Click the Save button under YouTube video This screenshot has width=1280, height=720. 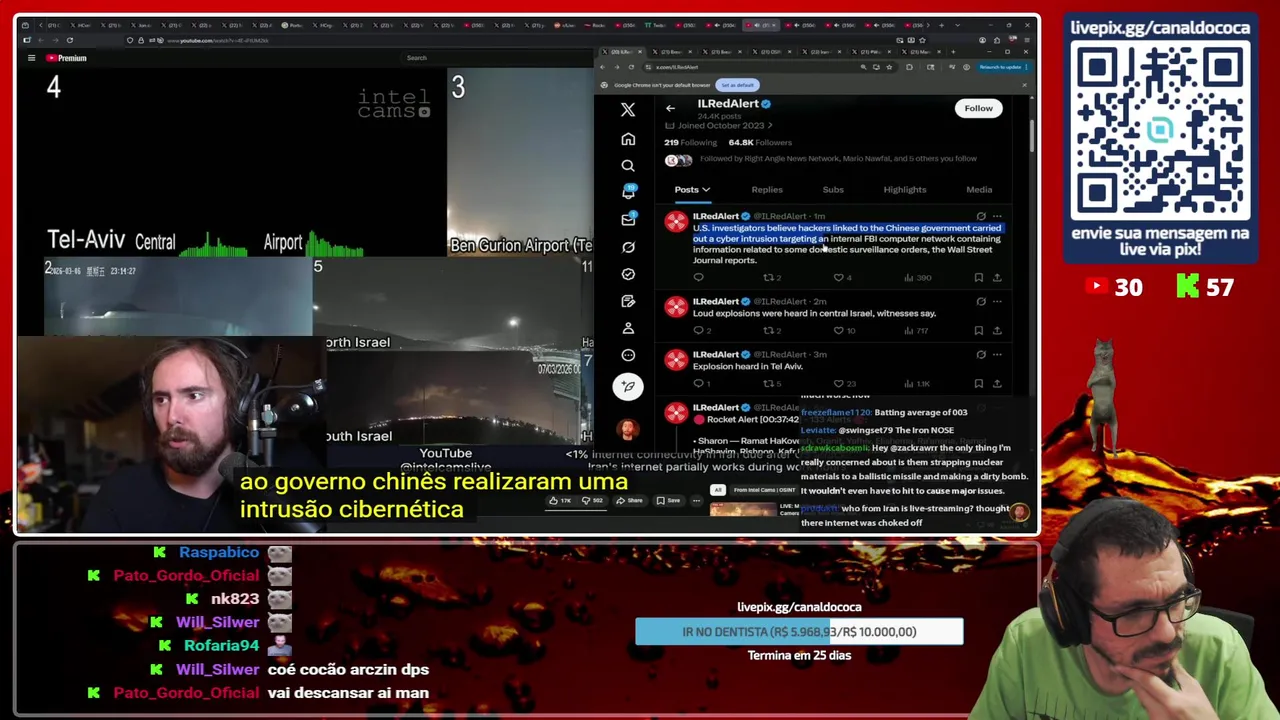click(668, 501)
